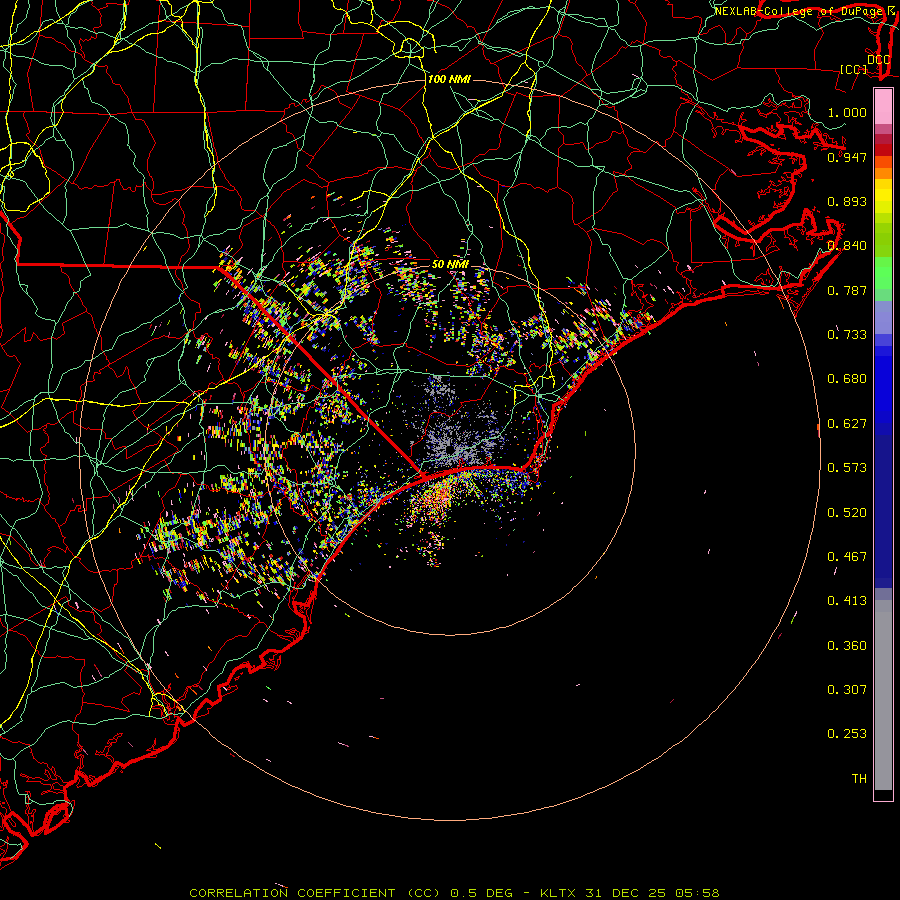Select the 0.520 scale label
Image resolution: width=900 pixels, height=900 pixels.
pos(847,512)
